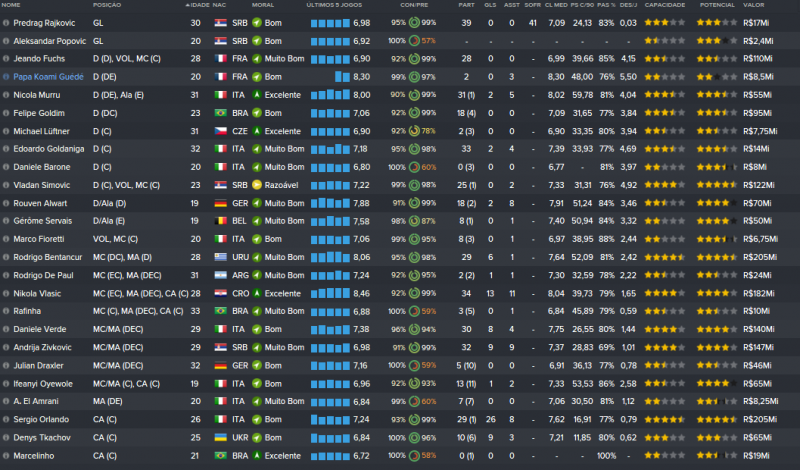Screen dimensions: 800x470
Task: Click the Uruguay flag for Rodrigo Bentancur
Action: (x=218, y=257)
